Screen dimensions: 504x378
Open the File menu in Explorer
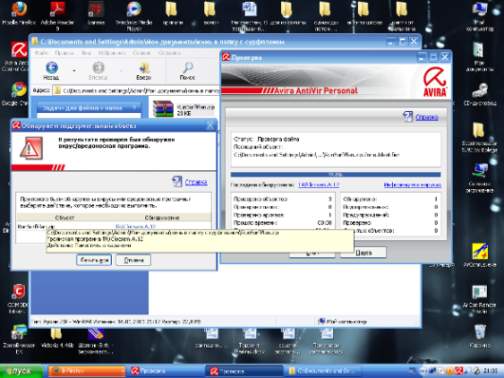click(x=41, y=53)
